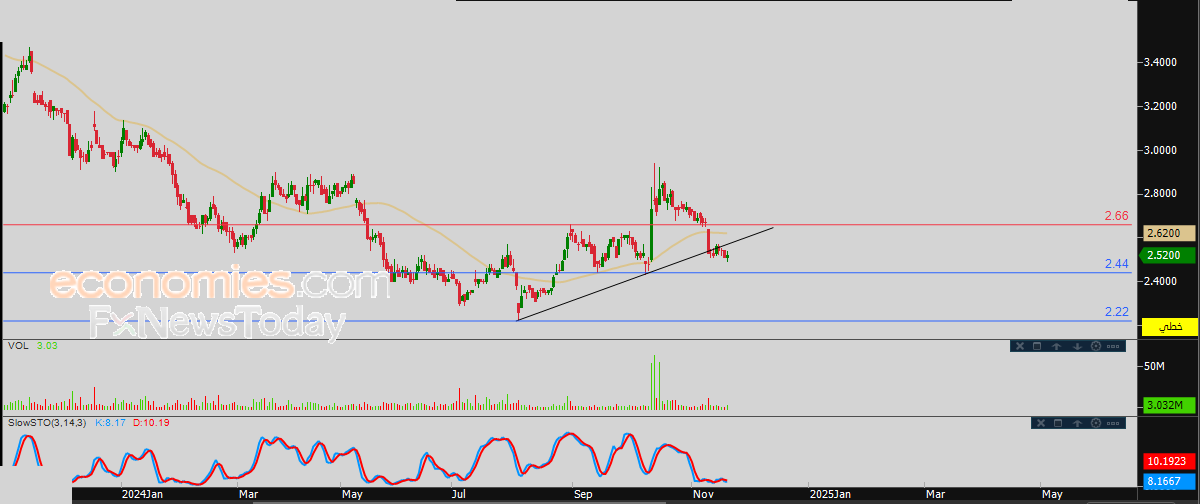1200x504 pixels.
Task: Click the 2024Jan date label
Action: pyautogui.click(x=141, y=494)
